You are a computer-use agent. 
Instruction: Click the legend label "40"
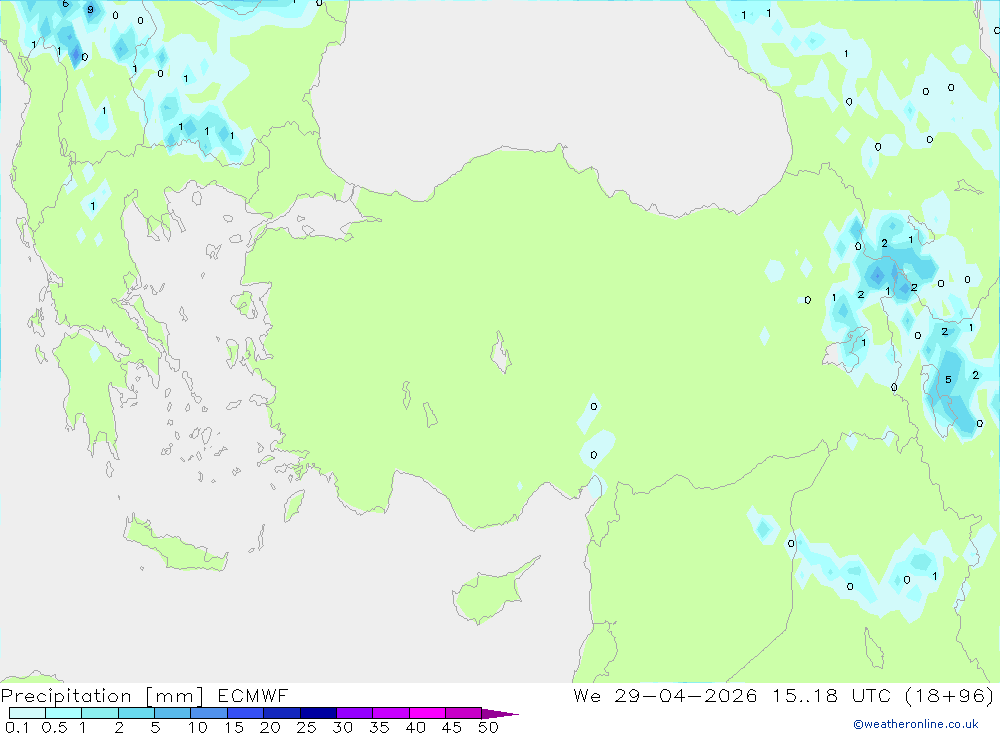pyautogui.click(x=415, y=727)
